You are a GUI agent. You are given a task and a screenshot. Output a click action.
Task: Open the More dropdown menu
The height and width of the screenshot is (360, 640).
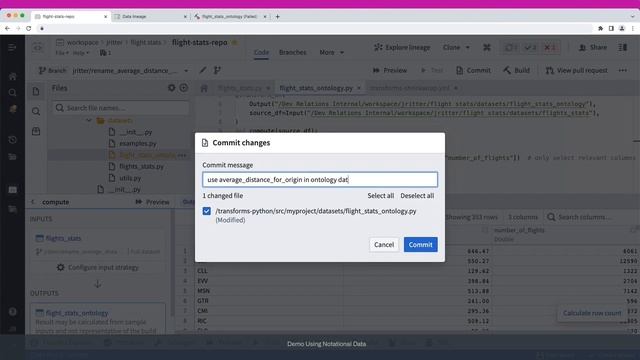tap(331, 52)
